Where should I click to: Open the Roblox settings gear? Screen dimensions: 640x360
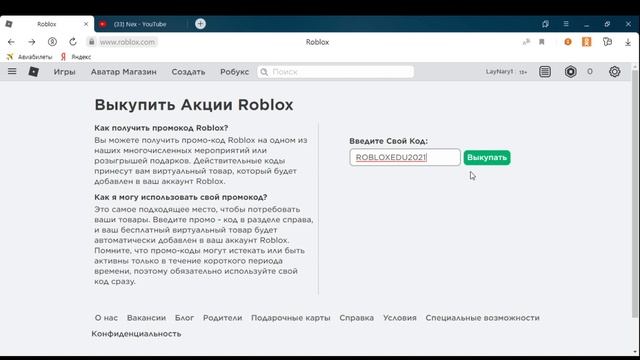point(614,72)
